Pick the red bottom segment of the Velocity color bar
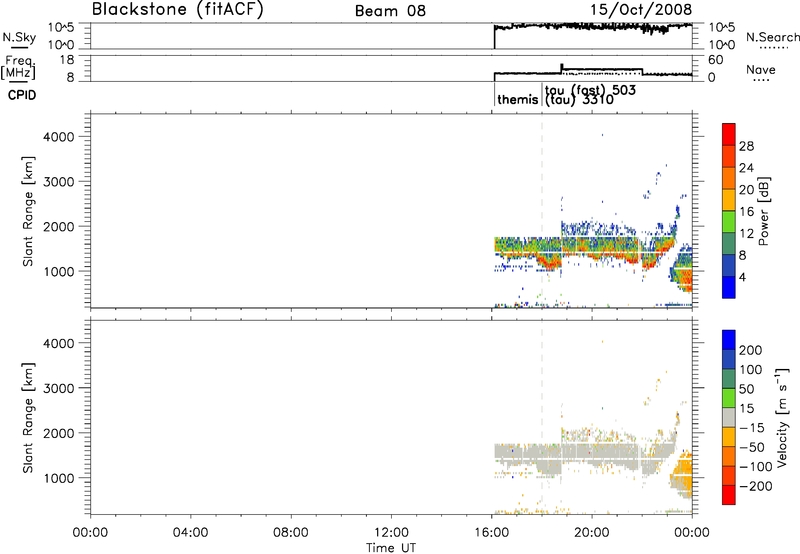The height and width of the screenshot is (554, 800). point(729,495)
